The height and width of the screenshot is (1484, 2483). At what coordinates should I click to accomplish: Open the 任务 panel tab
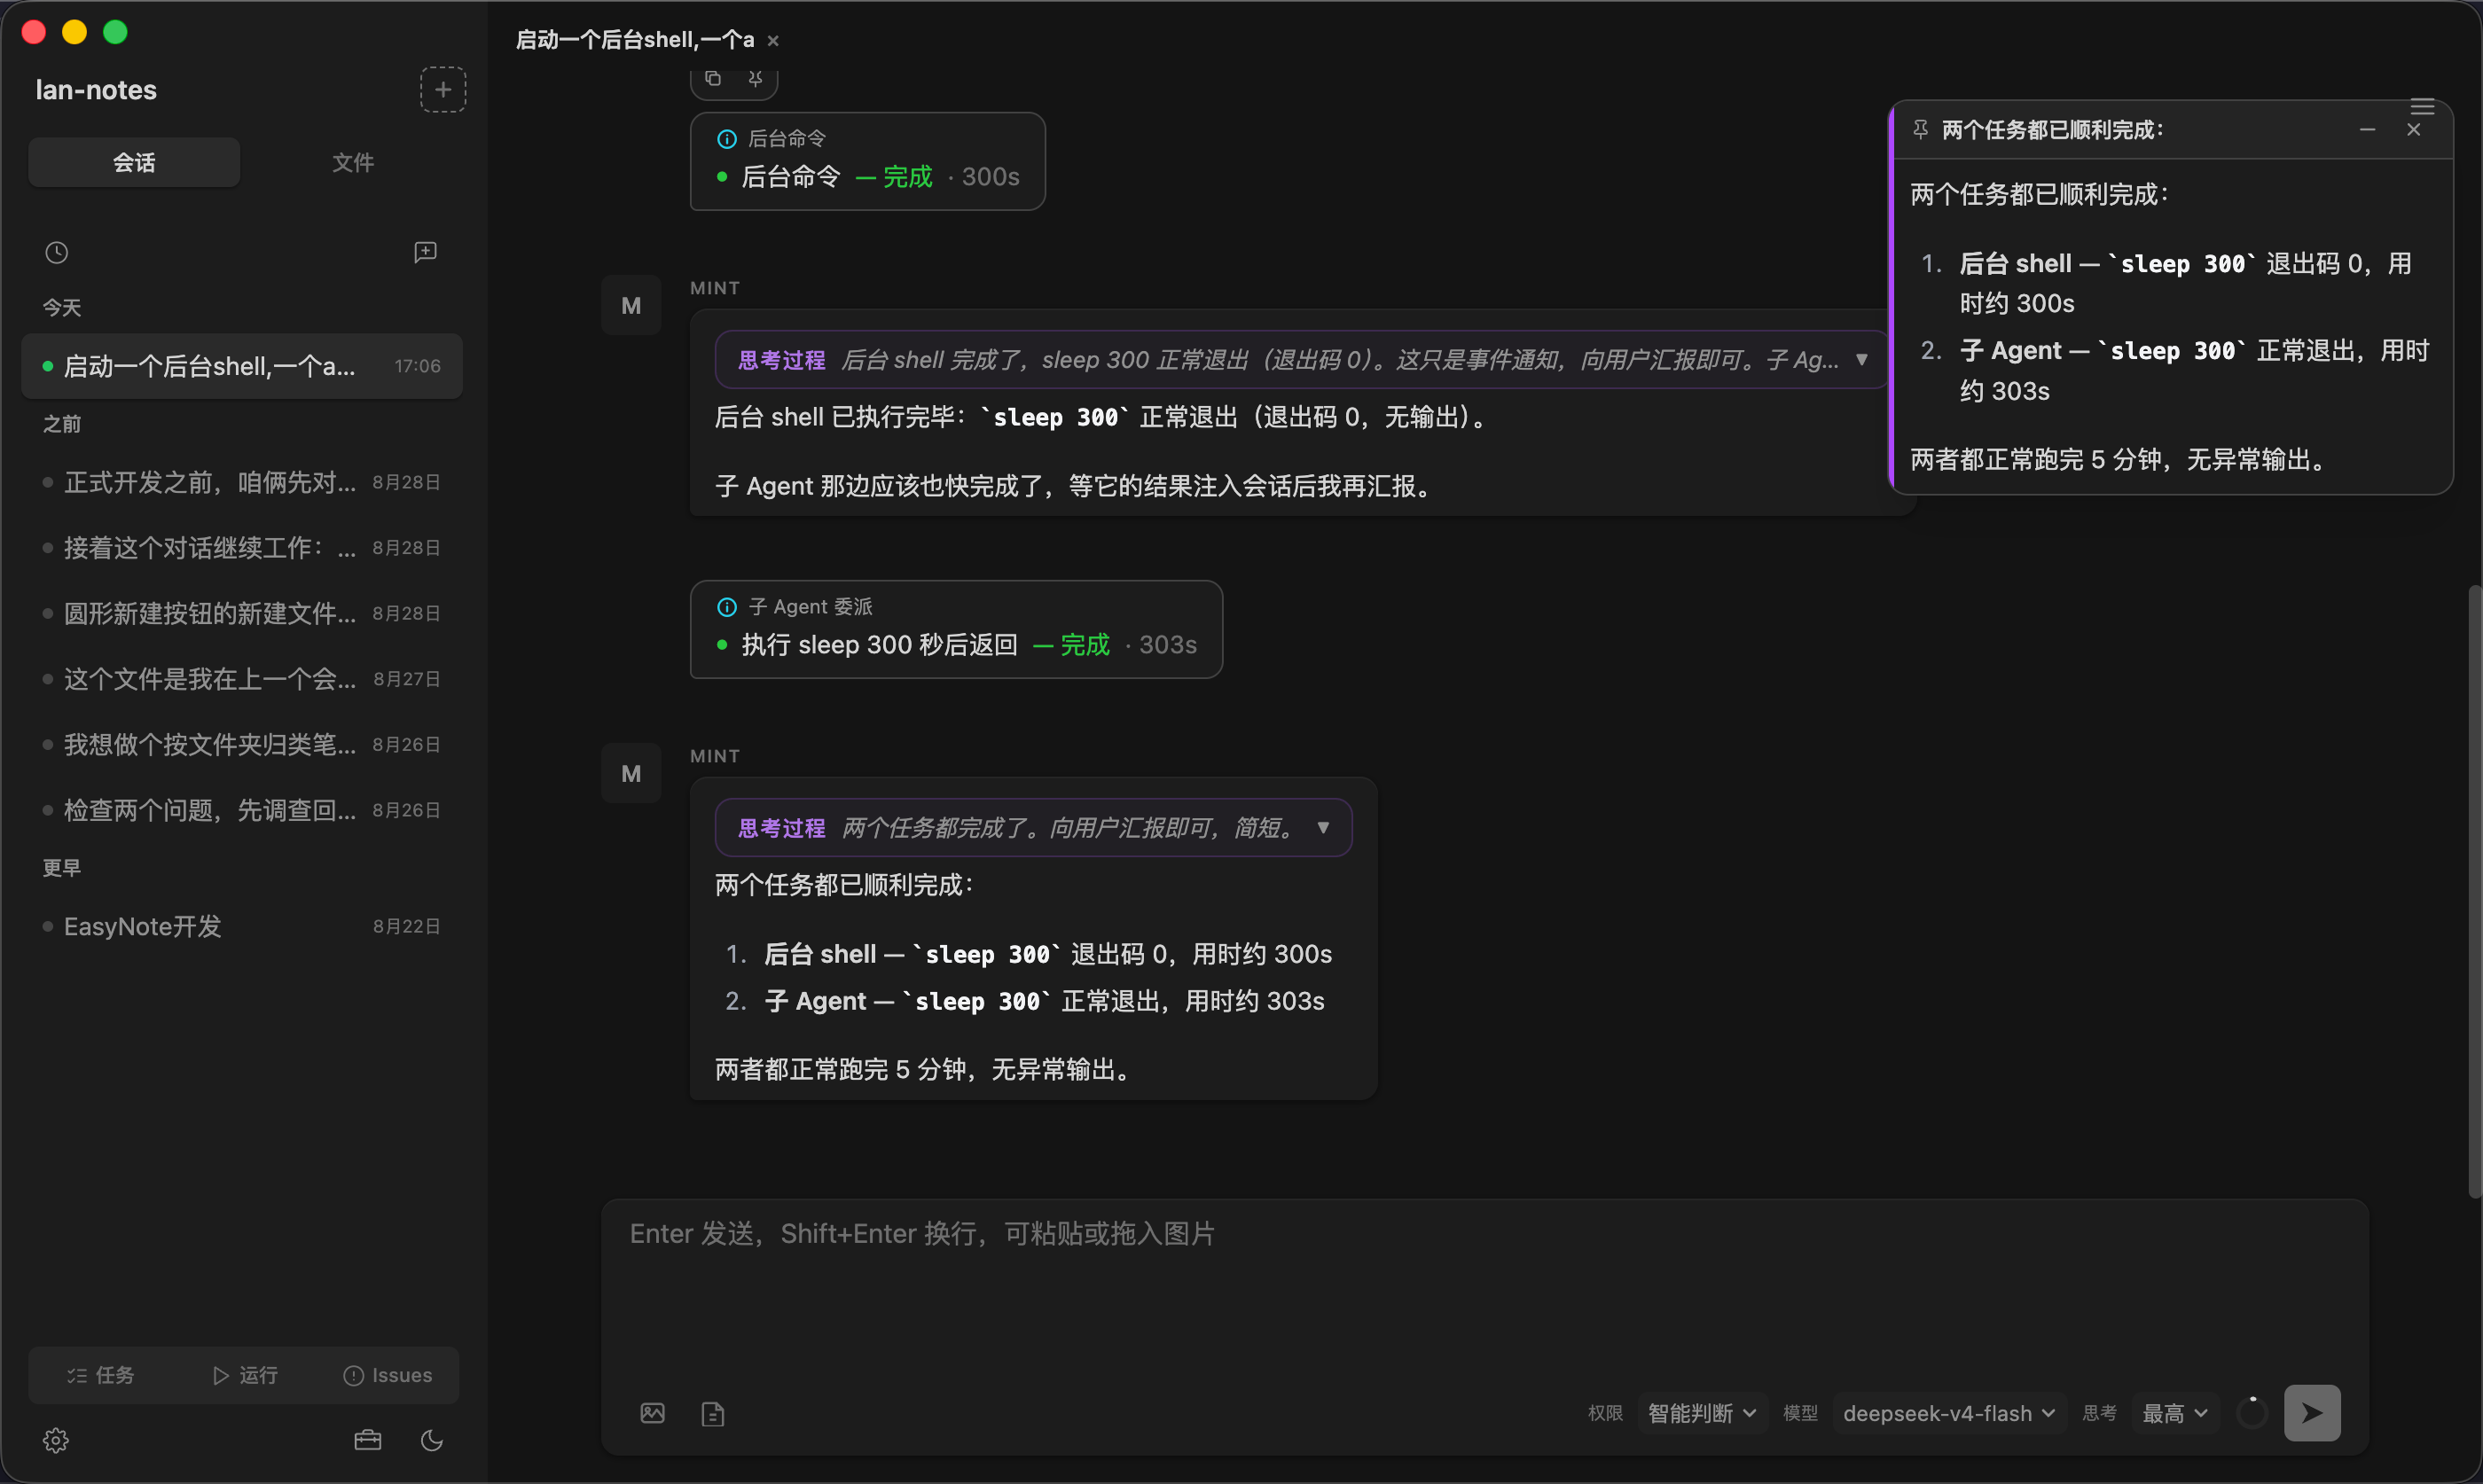(100, 1375)
